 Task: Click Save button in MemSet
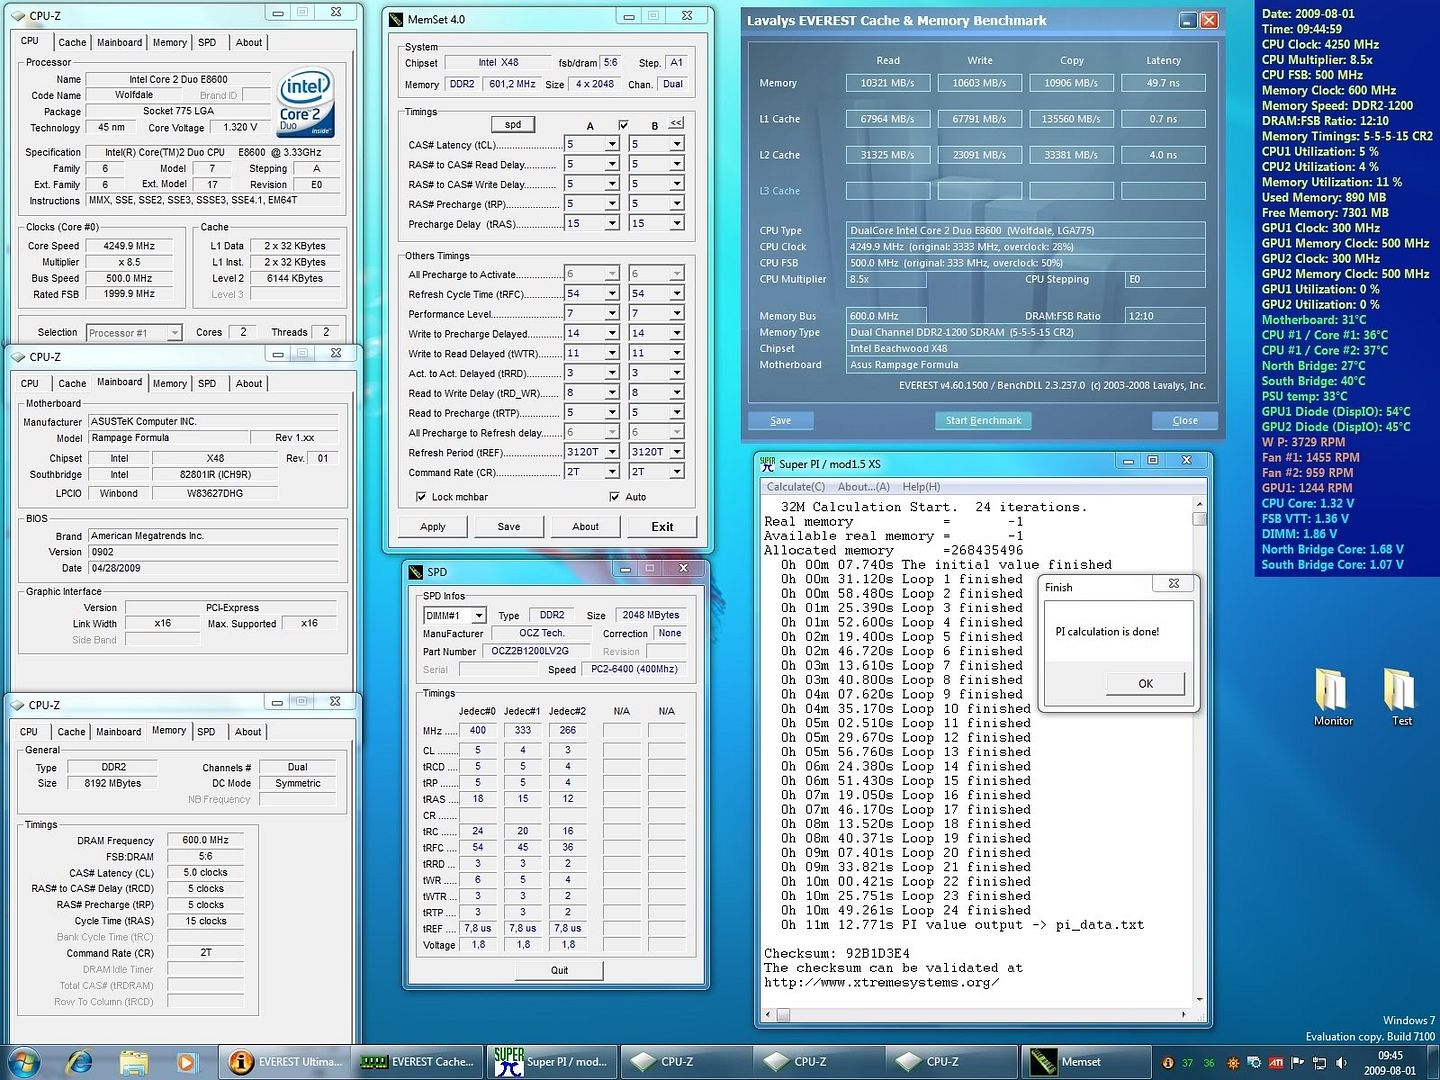(509, 526)
